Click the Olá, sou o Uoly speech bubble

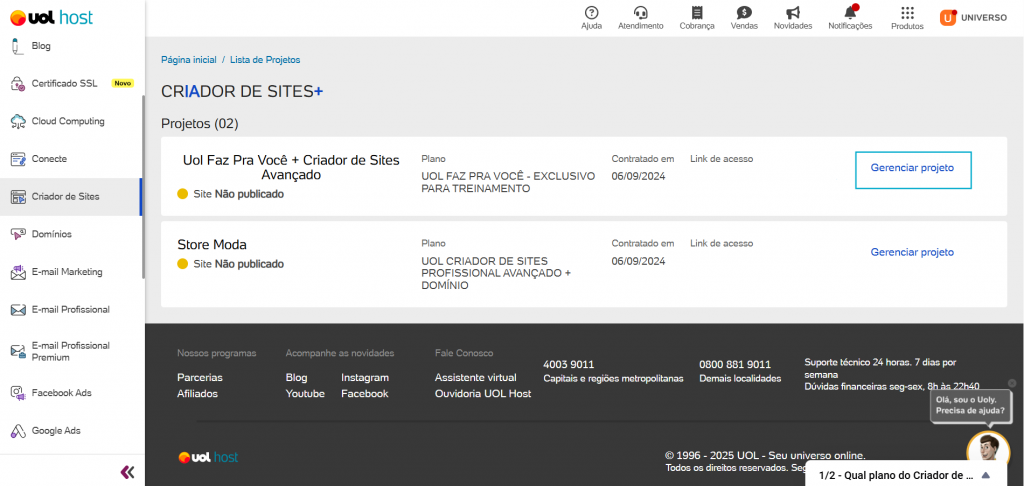tap(970, 406)
